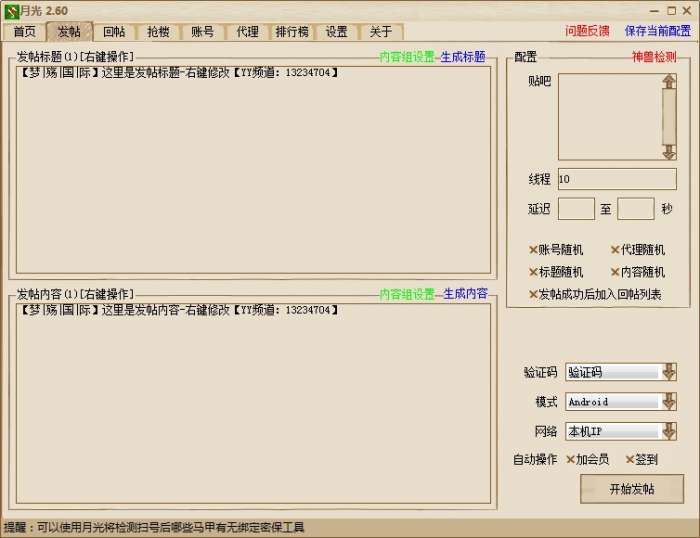Click the 生成标题 link
Image resolution: width=700 pixels, height=538 pixels.
(463, 57)
